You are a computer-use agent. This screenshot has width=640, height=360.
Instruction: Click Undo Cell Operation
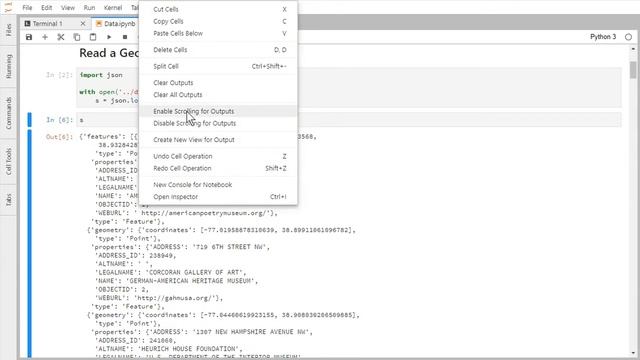[x=218, y=156]
